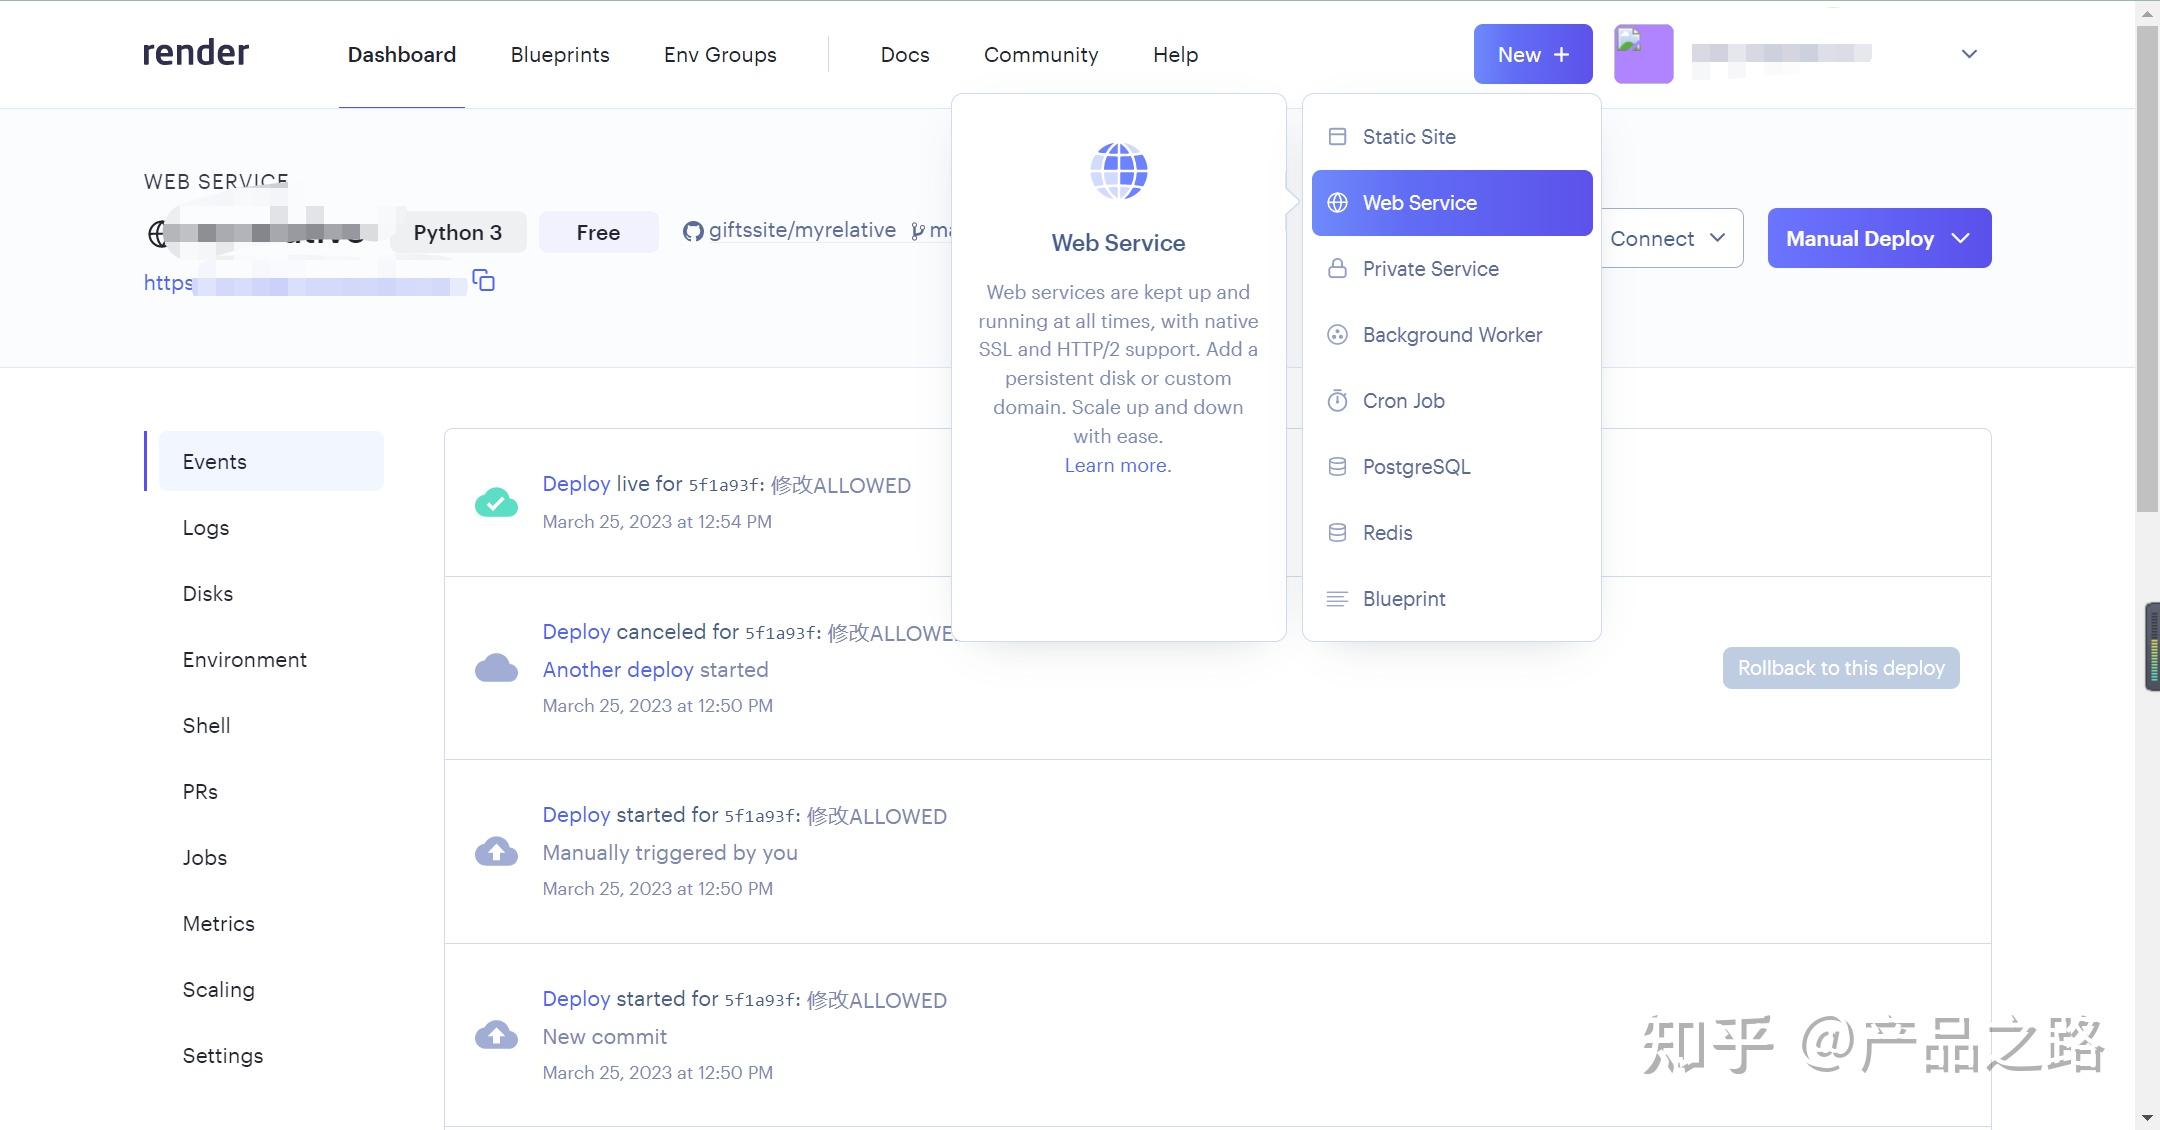The image size is (2160, 1130).
Task: Click Rollback to this deploy button
Action: pos(1840,668)
